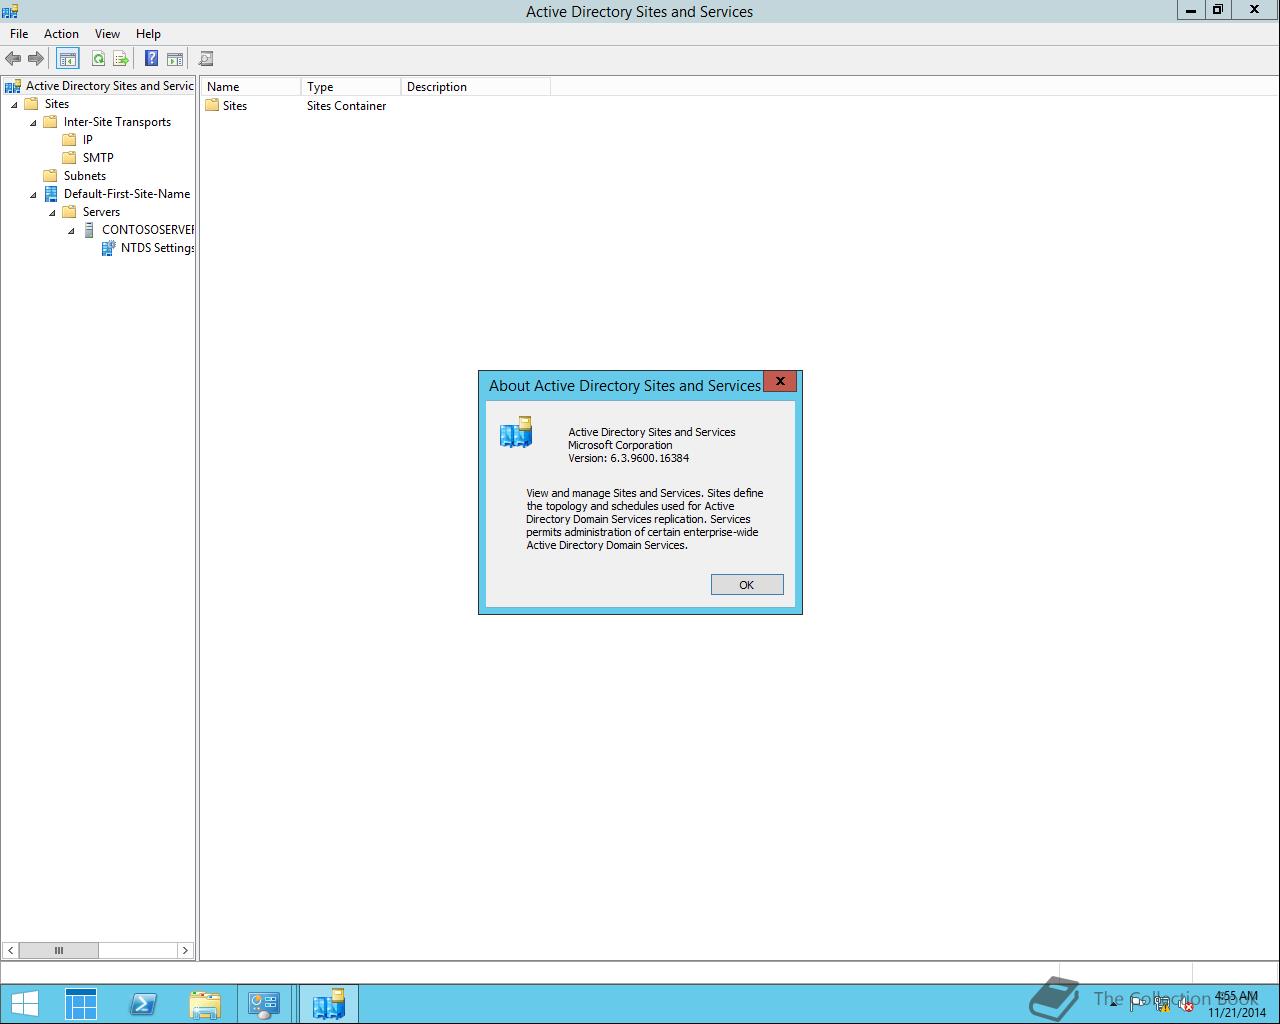Open the View menu

coord(107,33)
